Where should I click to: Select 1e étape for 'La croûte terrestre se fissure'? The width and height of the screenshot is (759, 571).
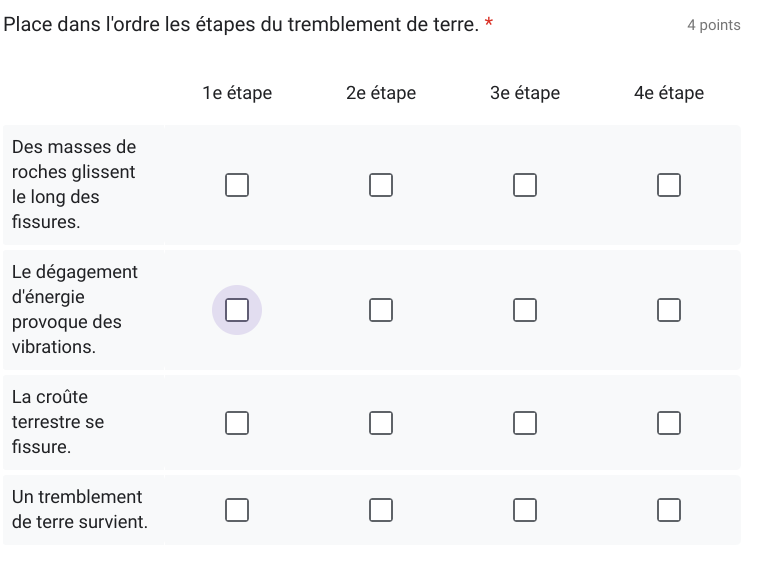237,423
